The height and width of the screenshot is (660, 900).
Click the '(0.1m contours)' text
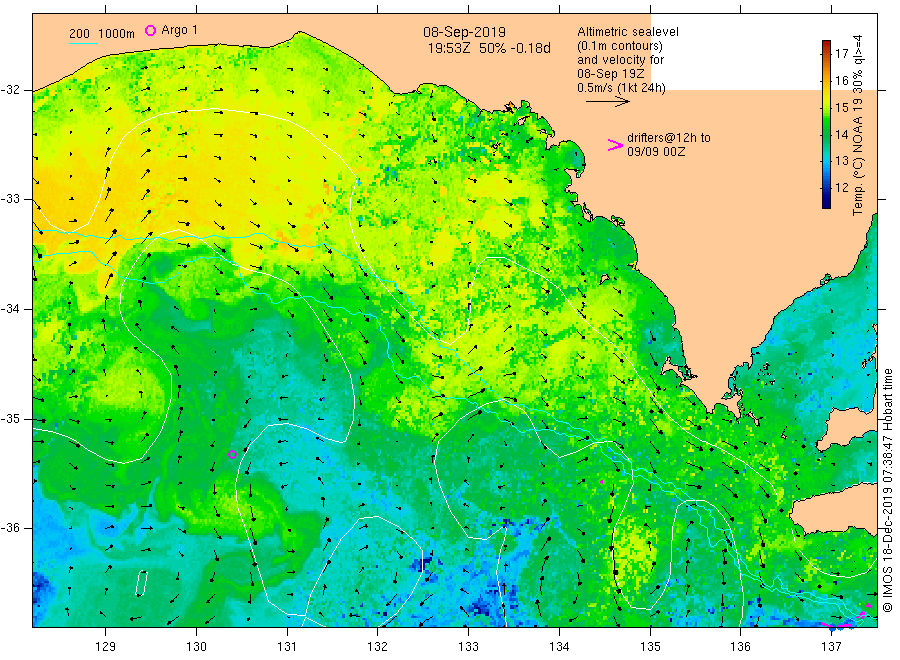[620, 46]
